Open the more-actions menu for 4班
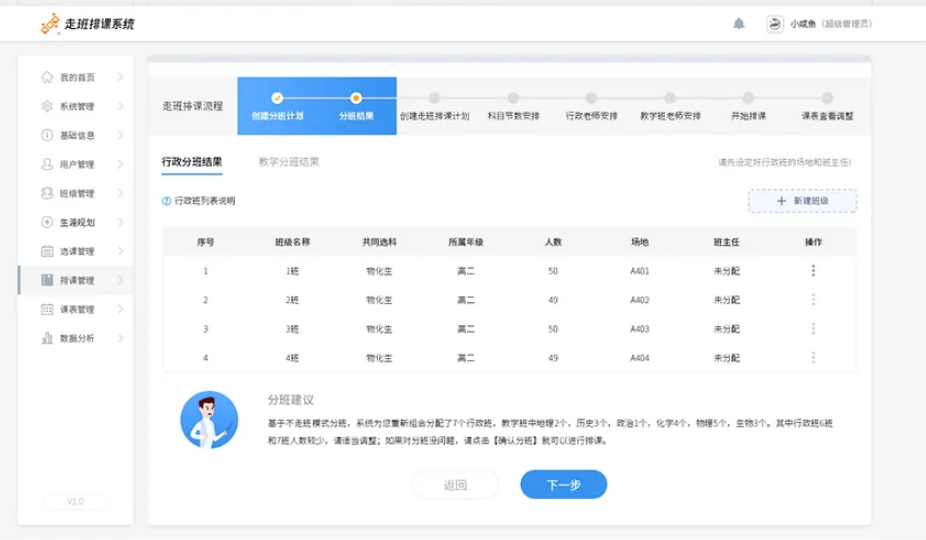The height and width of the screenshot is (540, 926). 813,357
